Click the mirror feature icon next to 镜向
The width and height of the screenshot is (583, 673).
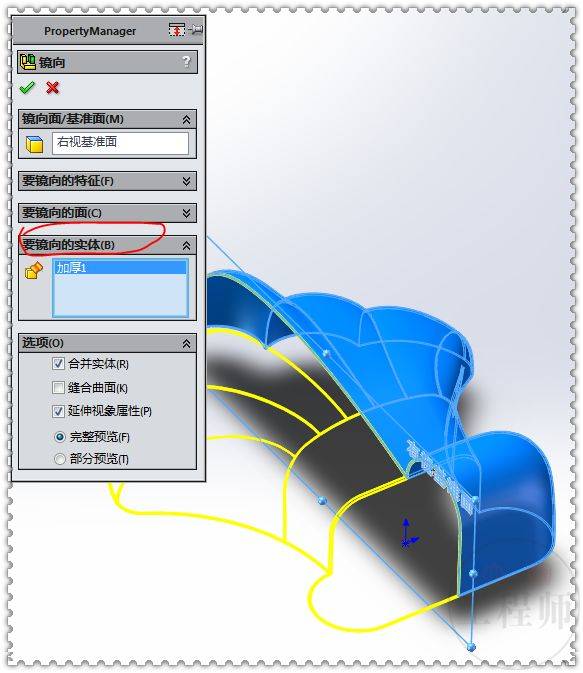pyautogui.click(x=28, y=62)
